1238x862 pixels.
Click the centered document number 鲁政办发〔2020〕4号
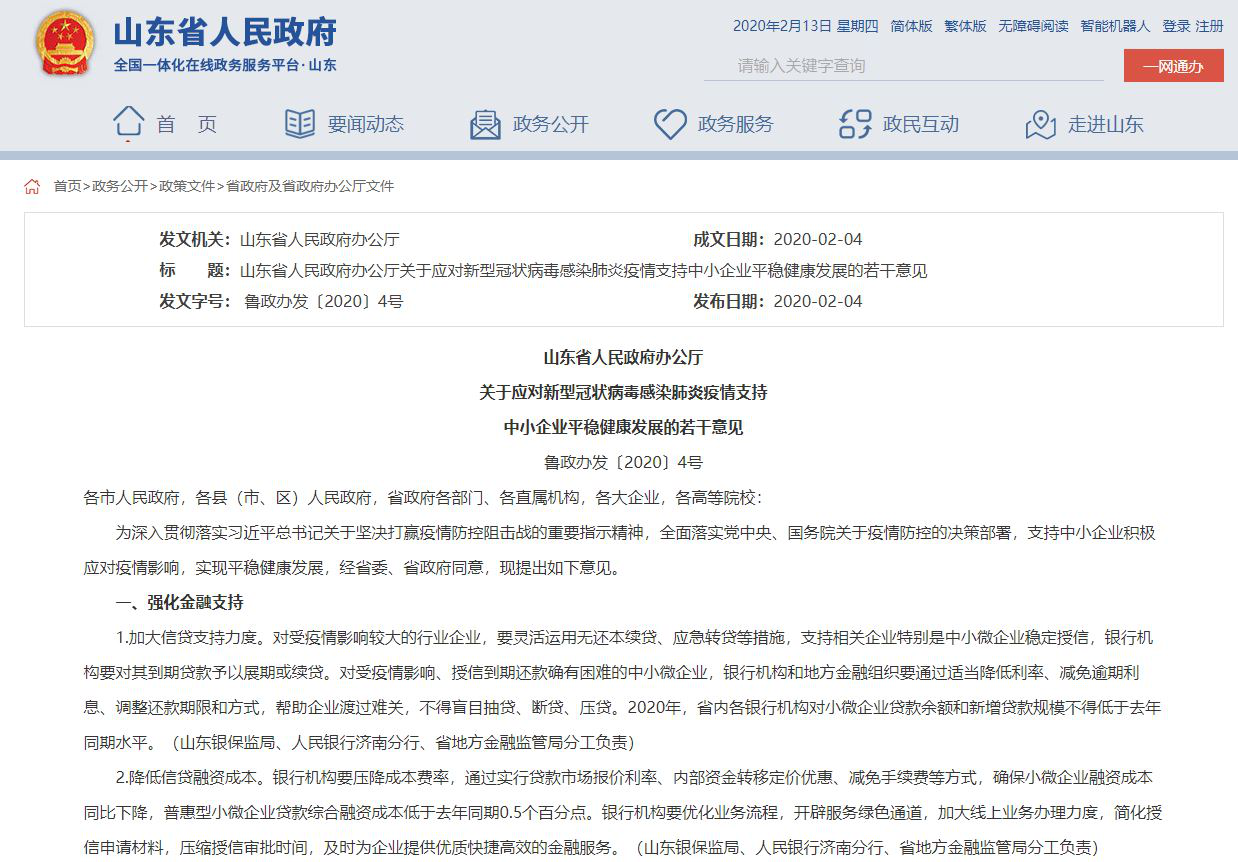623,462
